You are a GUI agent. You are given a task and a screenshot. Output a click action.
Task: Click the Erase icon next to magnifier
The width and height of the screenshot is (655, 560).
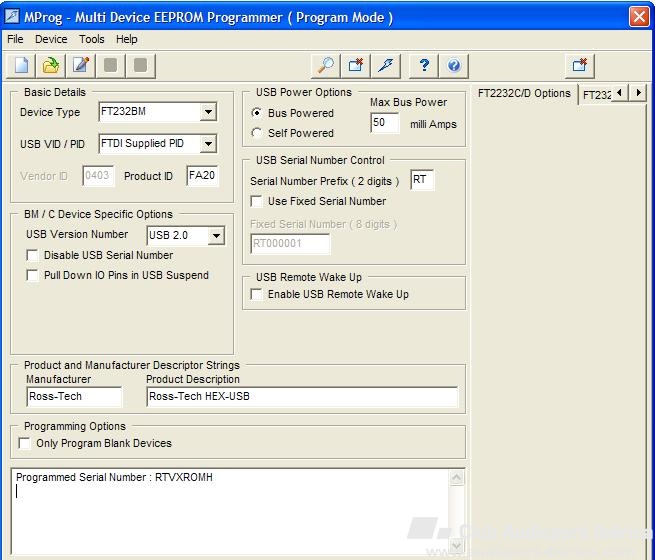pyautogui.click(x=356, y=66)
